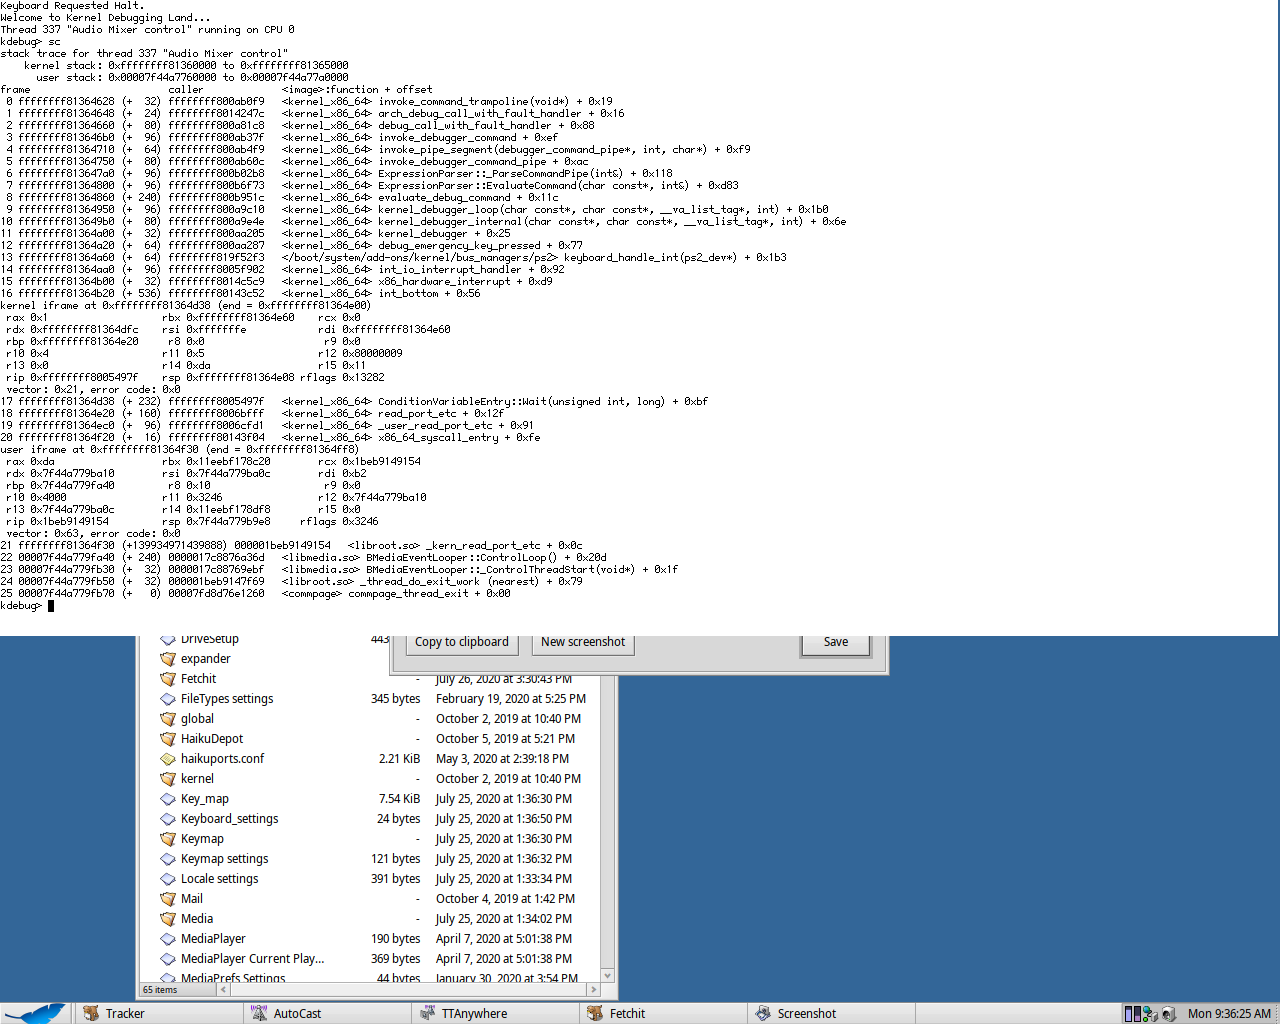The image size is (1280, 1024).
Task: Select the Keyboard_settings file
Action: click(229, 819)
